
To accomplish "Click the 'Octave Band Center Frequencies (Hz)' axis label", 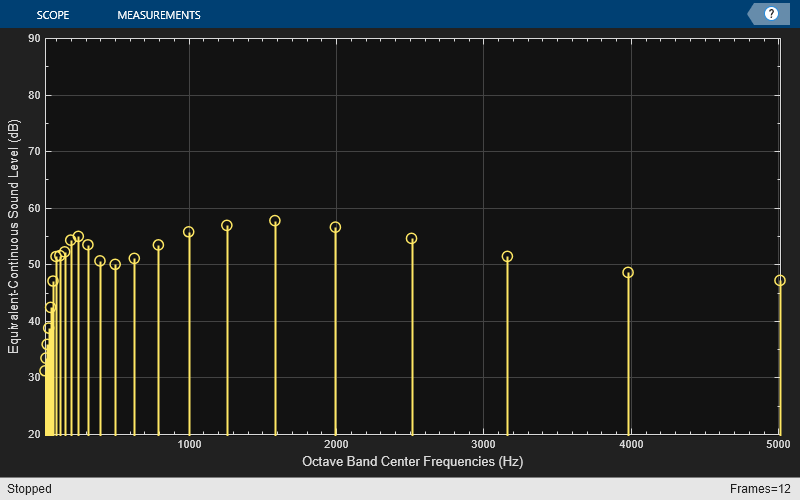I will click(x=412, y=462).
